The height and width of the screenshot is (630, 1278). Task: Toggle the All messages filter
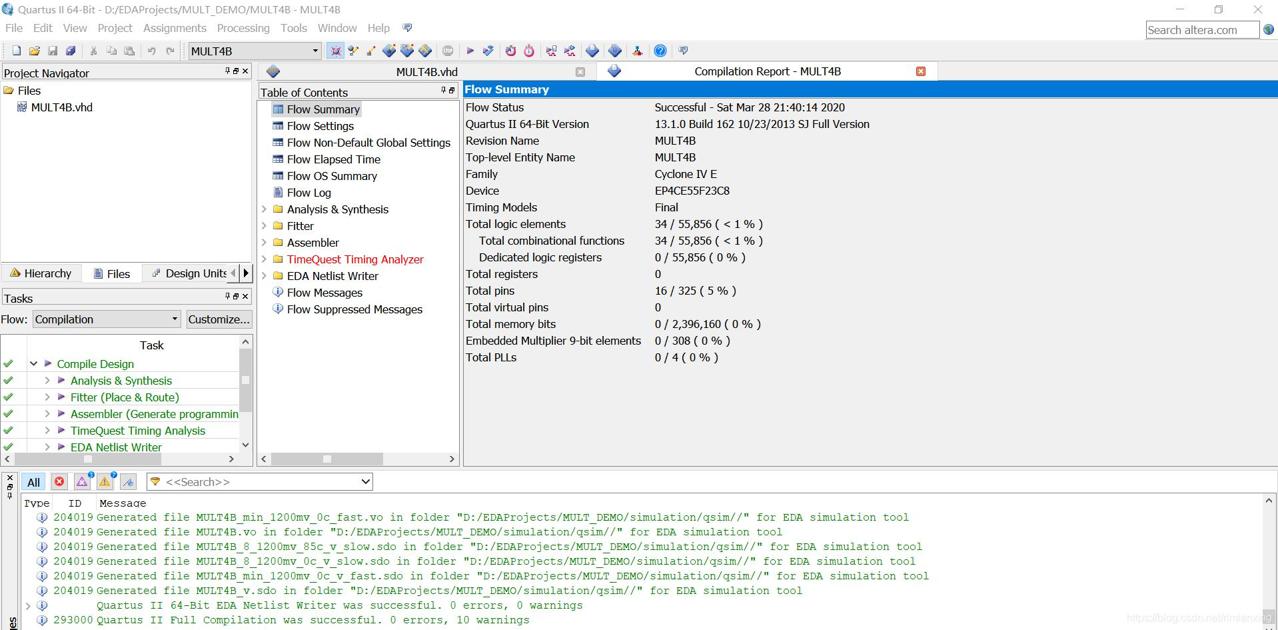[x=33, y=482]
